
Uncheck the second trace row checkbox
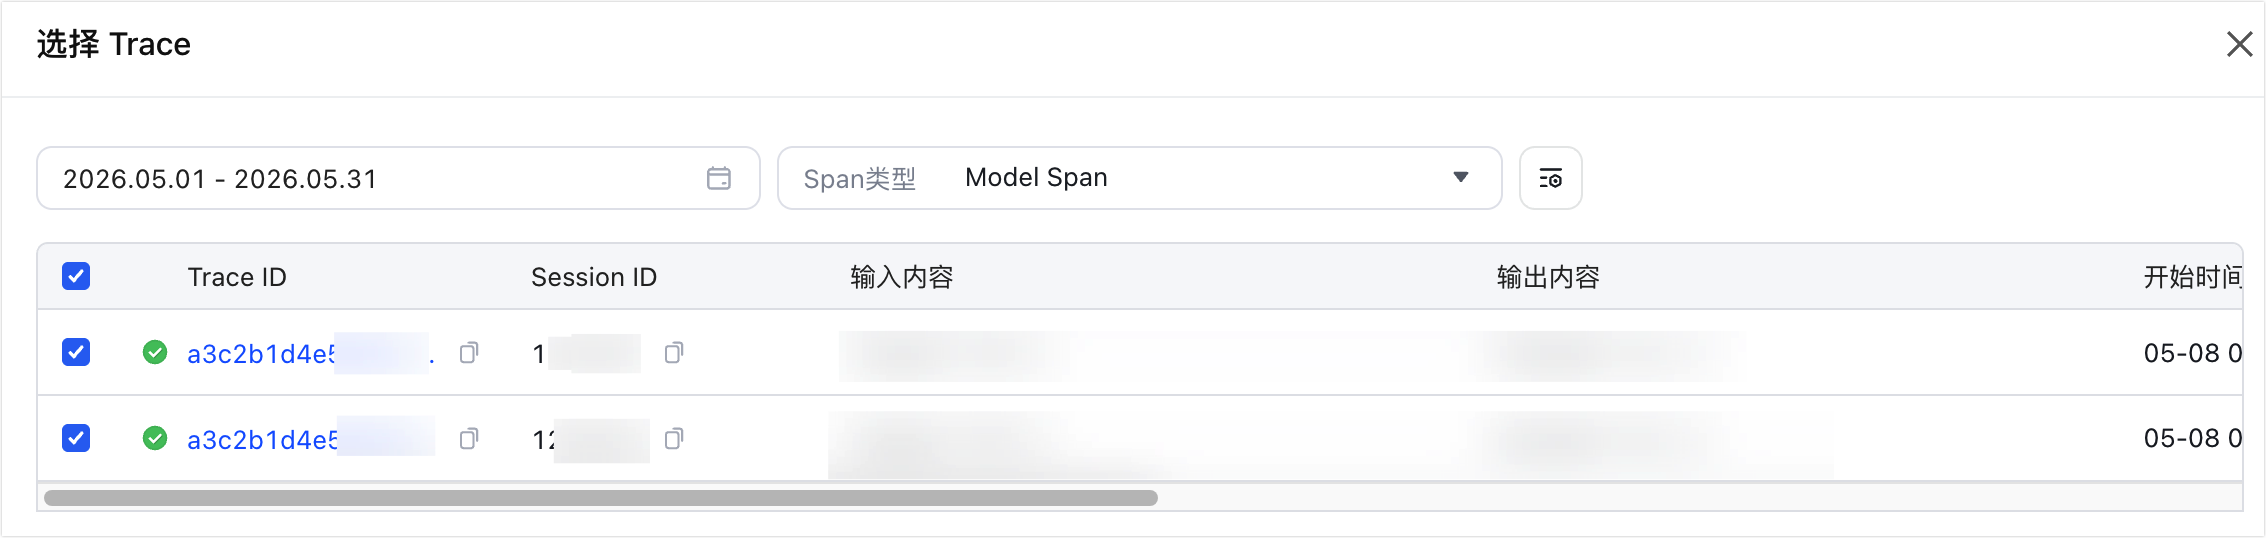tap(76, 438)
